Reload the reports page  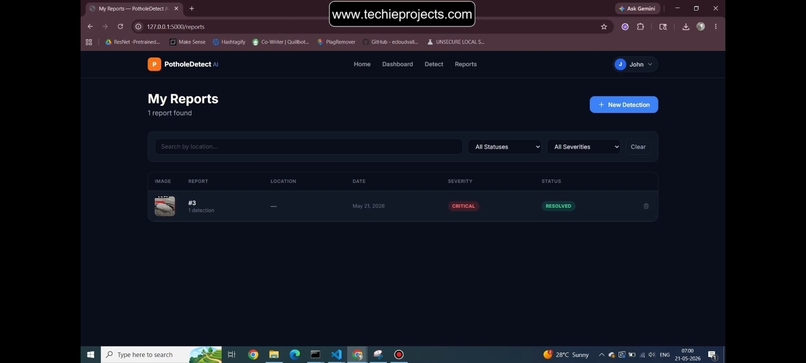coord(120,27)
